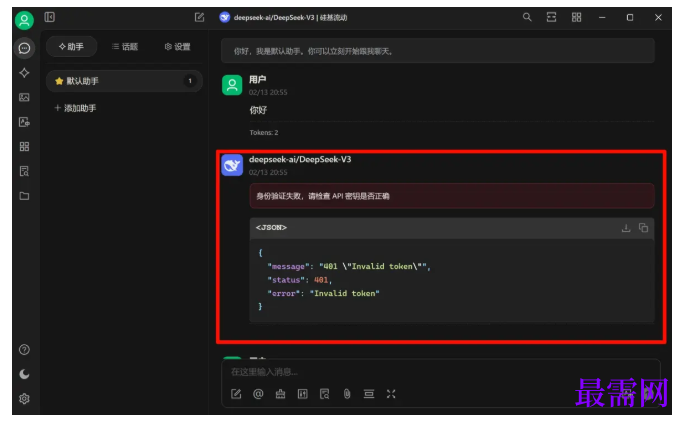Open the message search magnifier
The image size is (687, 424).
(x=527, y=17)
